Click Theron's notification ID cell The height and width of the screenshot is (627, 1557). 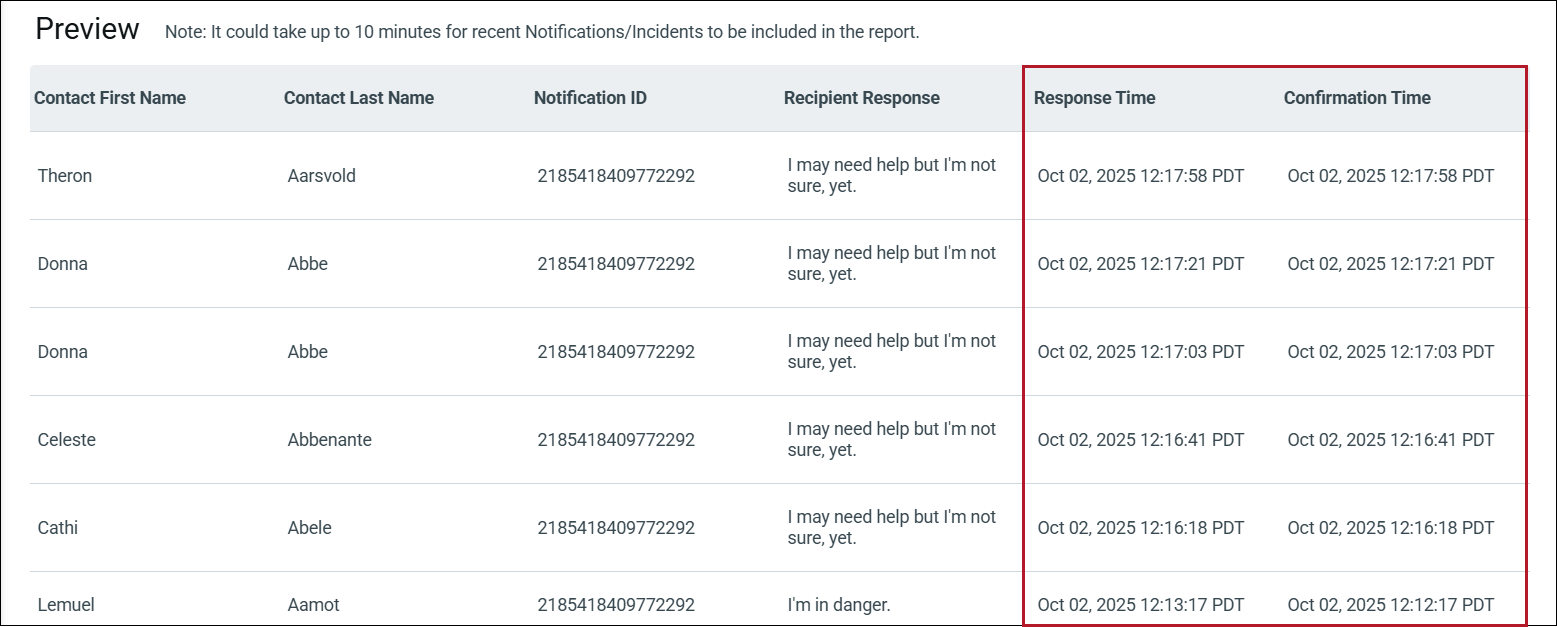616,176
